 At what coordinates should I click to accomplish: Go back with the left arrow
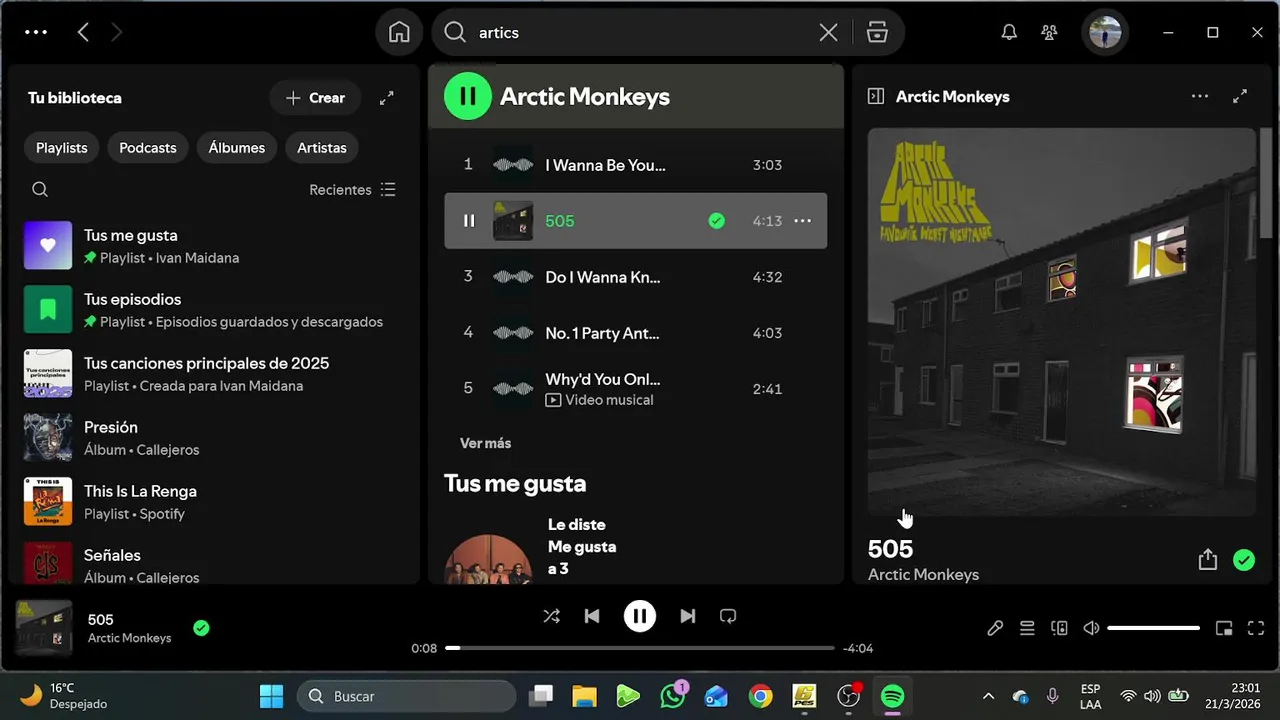click(83, 32)
